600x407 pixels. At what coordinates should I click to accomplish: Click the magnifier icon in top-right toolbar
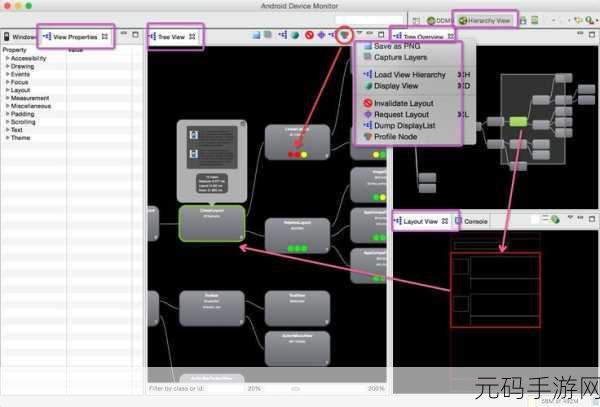tap(590, 20)
